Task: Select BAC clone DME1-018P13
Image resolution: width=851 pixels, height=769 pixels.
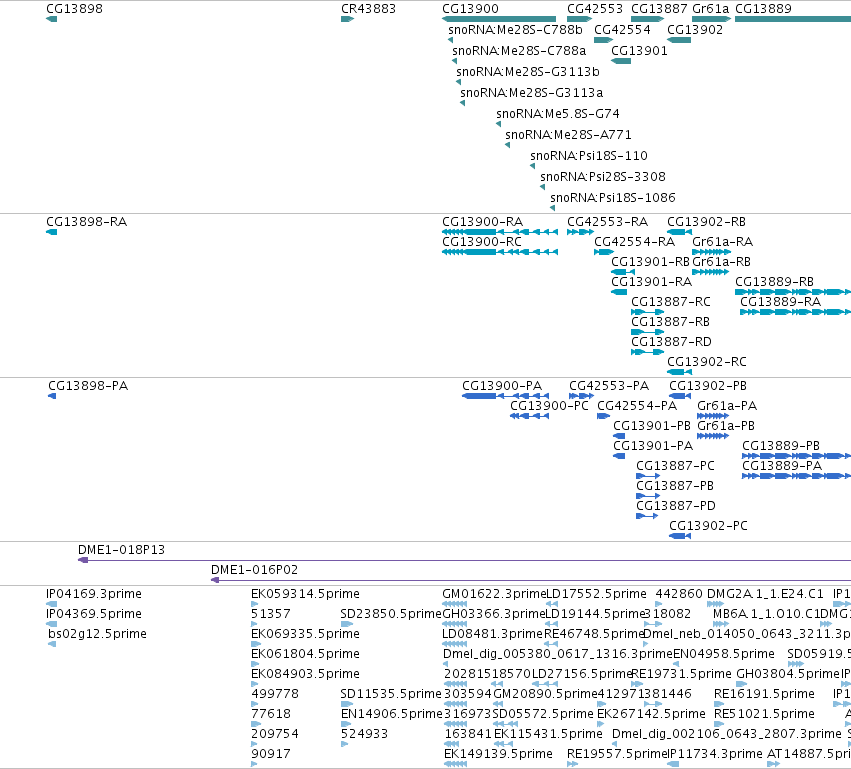Action: point(121,550)
